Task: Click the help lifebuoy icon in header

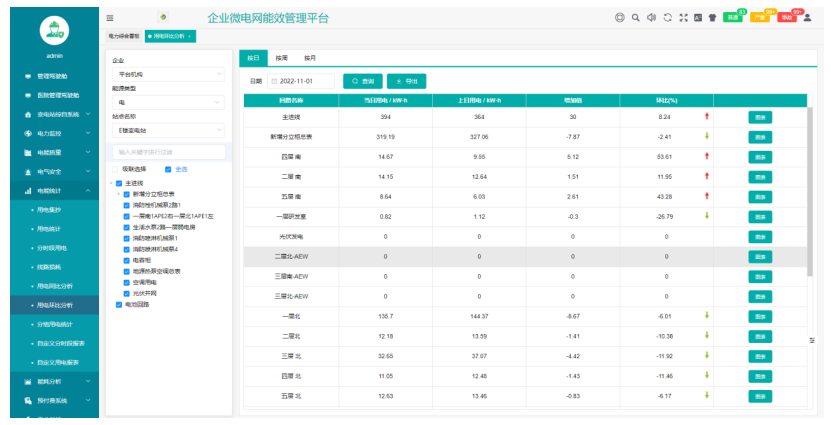Action: tap(620, 17)
